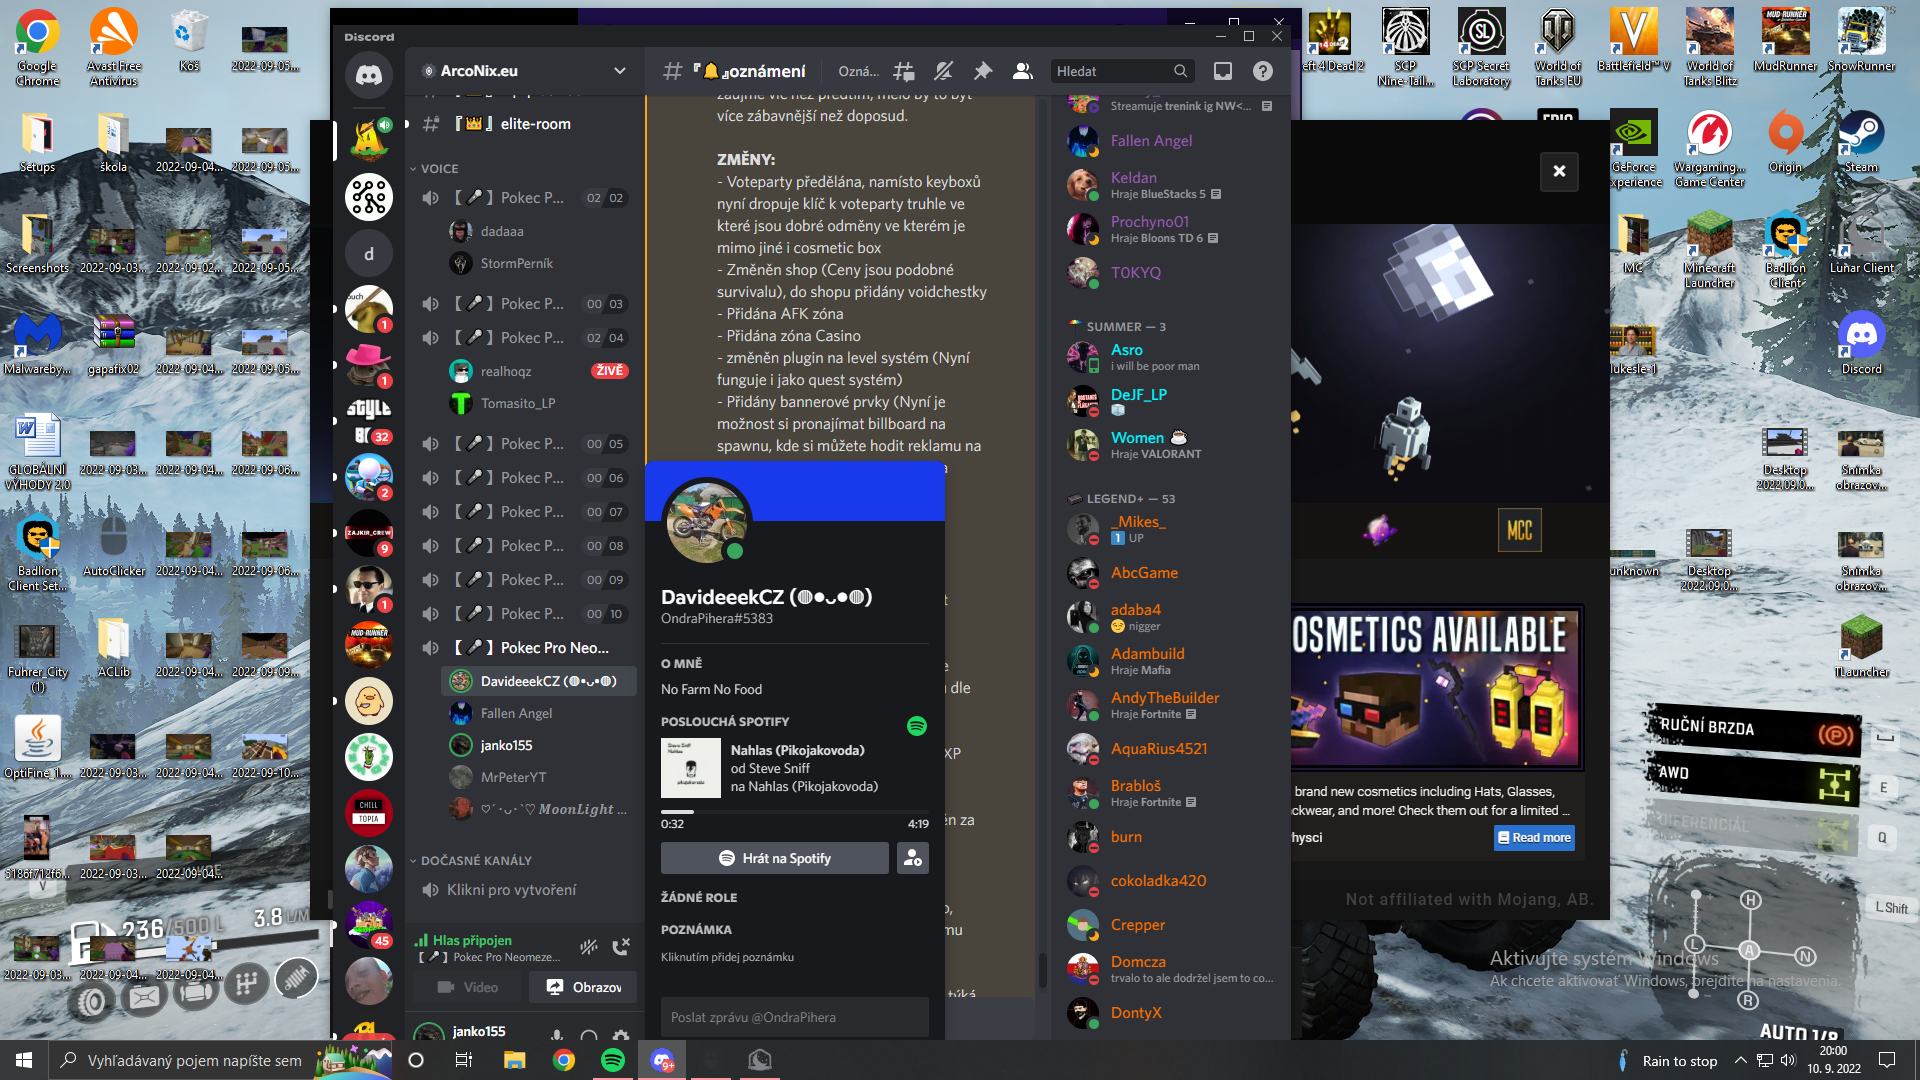This screenshot has height=1080, width=1920.
Task: Open the Discord inbox icon
Action: click(1222, 71)
